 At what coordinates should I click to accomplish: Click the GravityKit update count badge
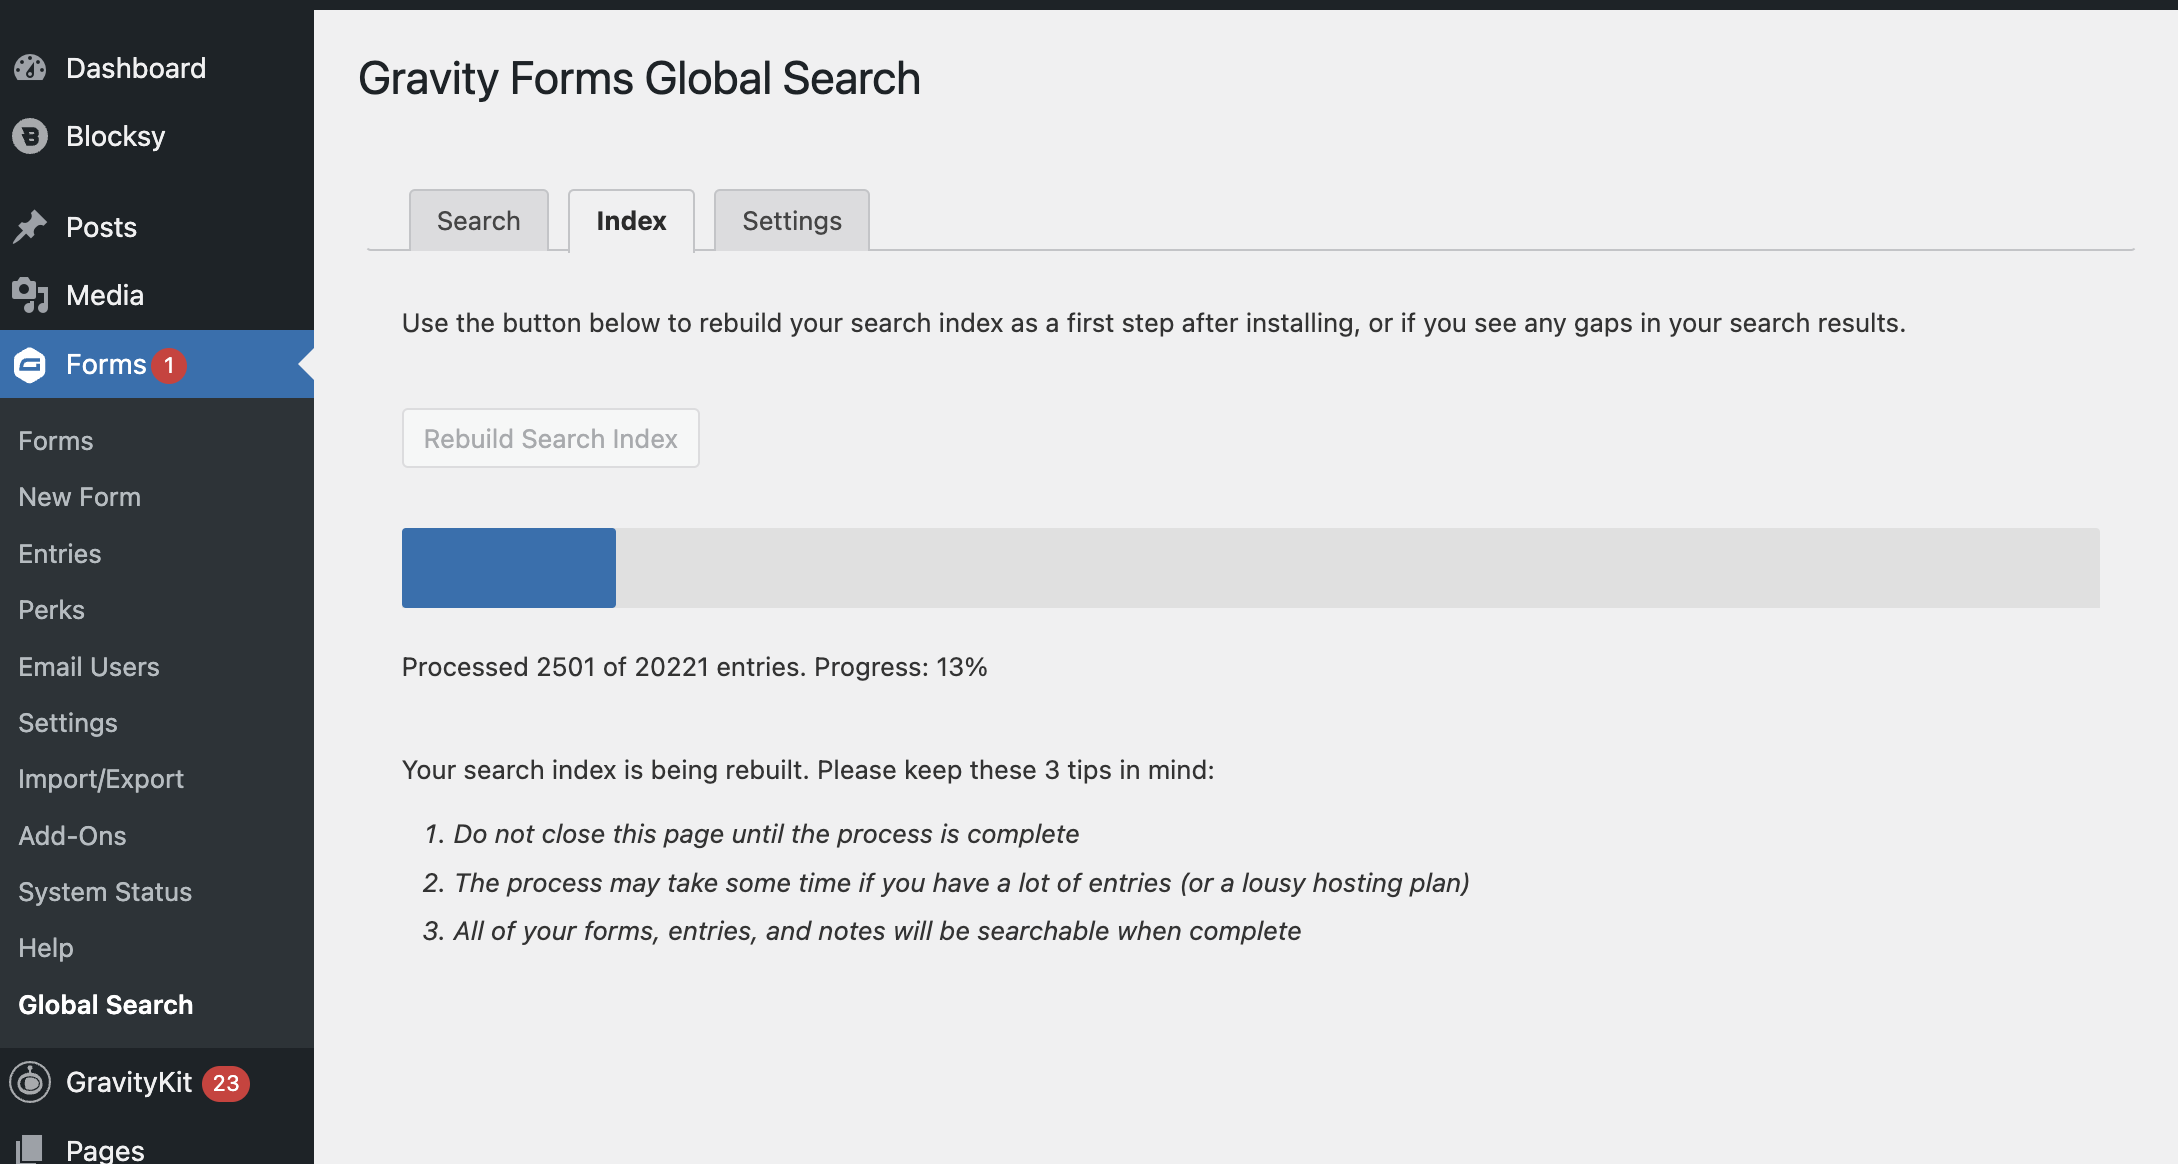click(226, 1082)
